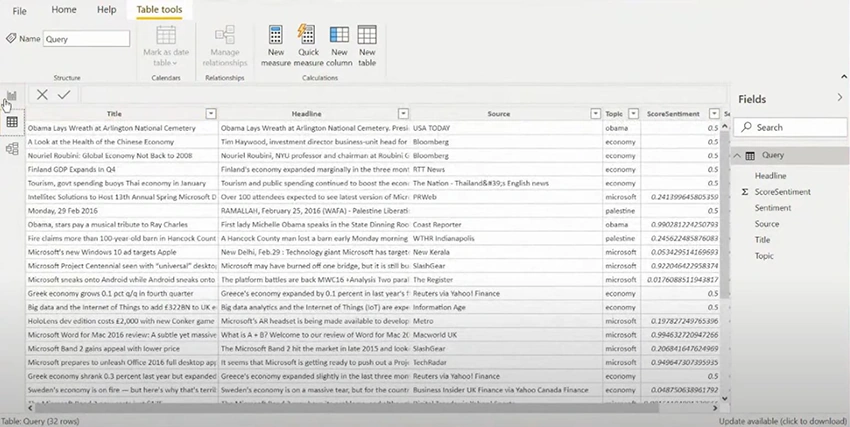Click the Query table icon in Fields
Screen dimensions: 850x427
click(750, 156)
